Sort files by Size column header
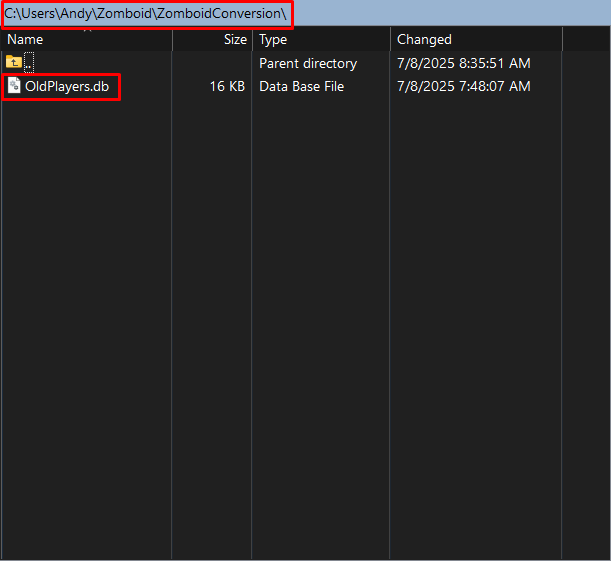This screenshot has height=561, width=611. click(x=235, y=39)
